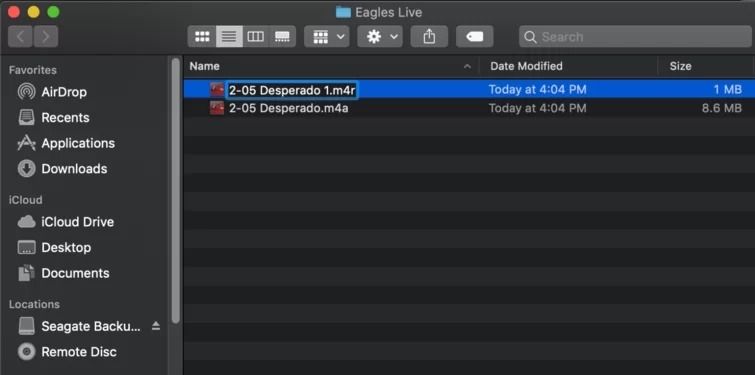Click the Favorites section heading

tap(32, 70)
